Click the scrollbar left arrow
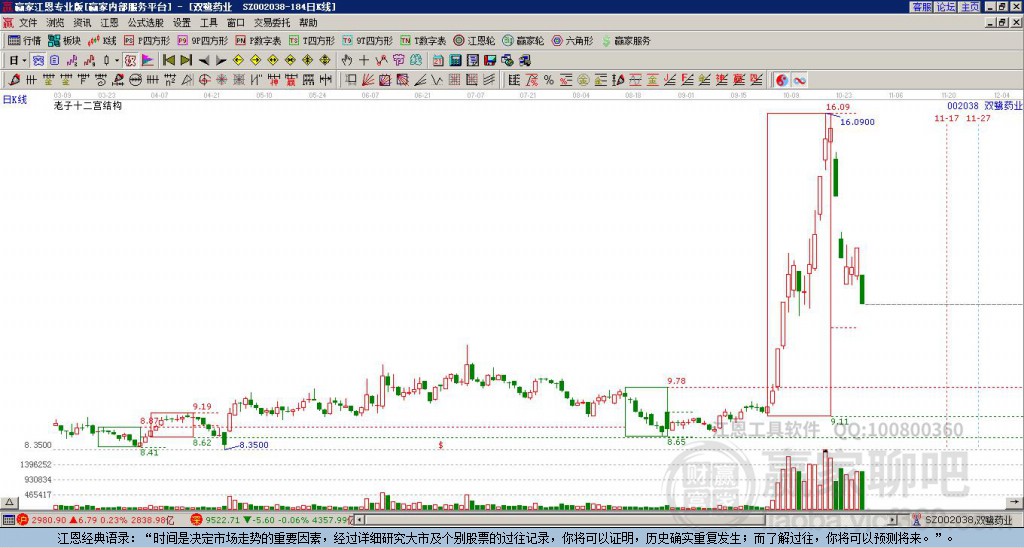 pos(359,520)
